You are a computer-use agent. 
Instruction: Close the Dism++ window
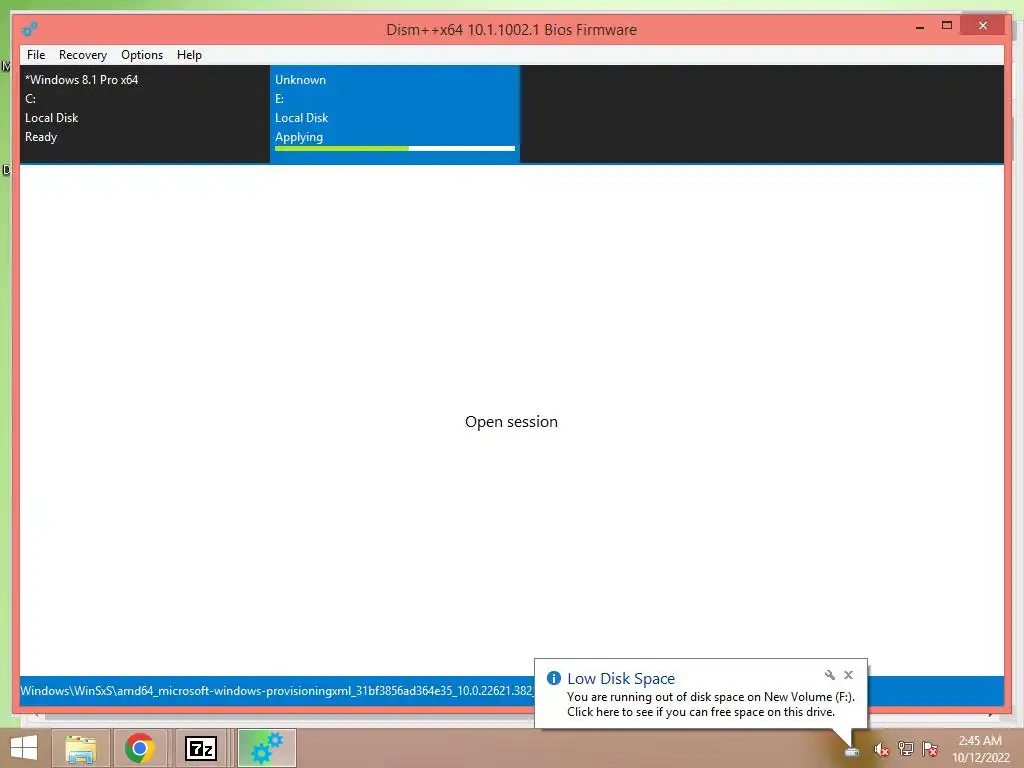tap(983, 25)
